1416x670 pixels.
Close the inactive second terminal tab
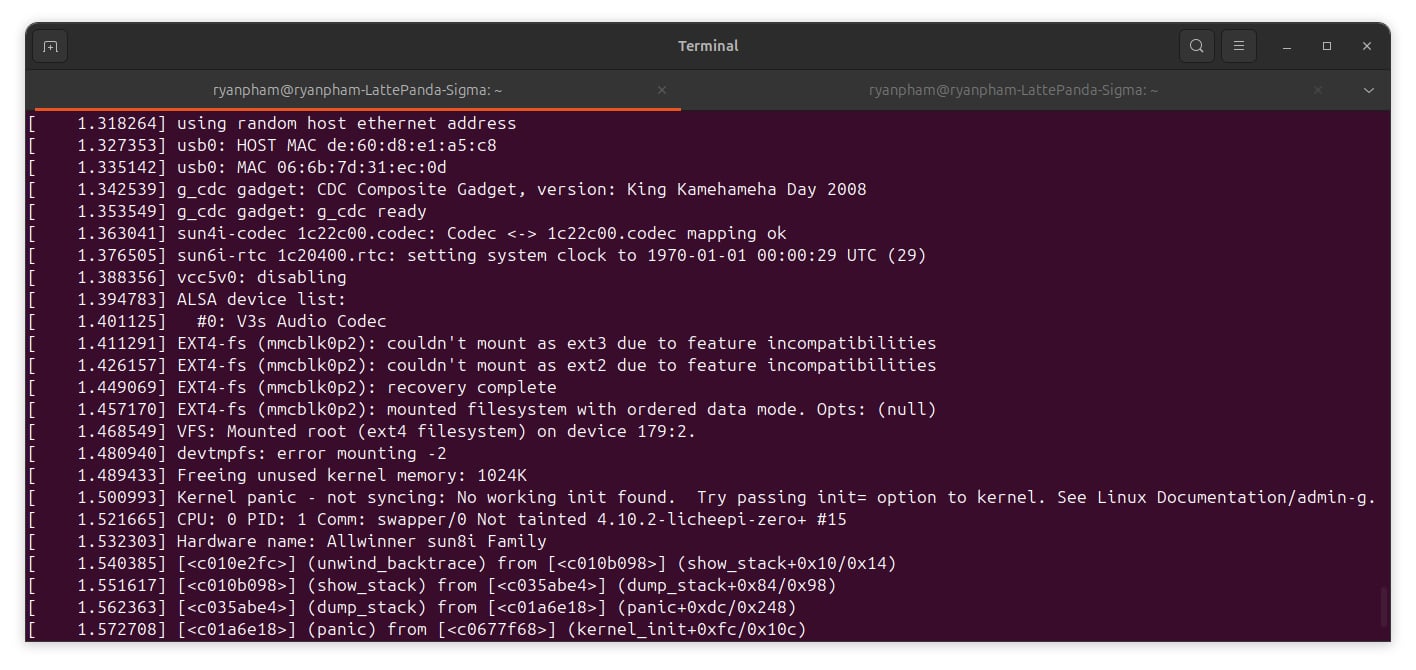click(x=1317, y=90)
